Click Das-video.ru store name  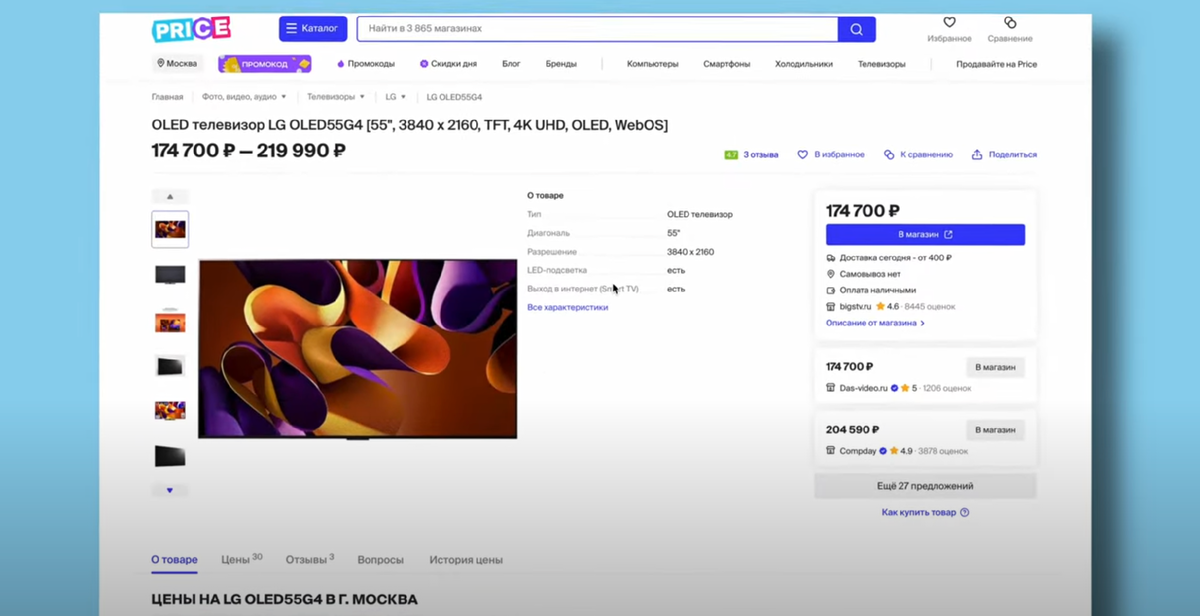[863, 388]
